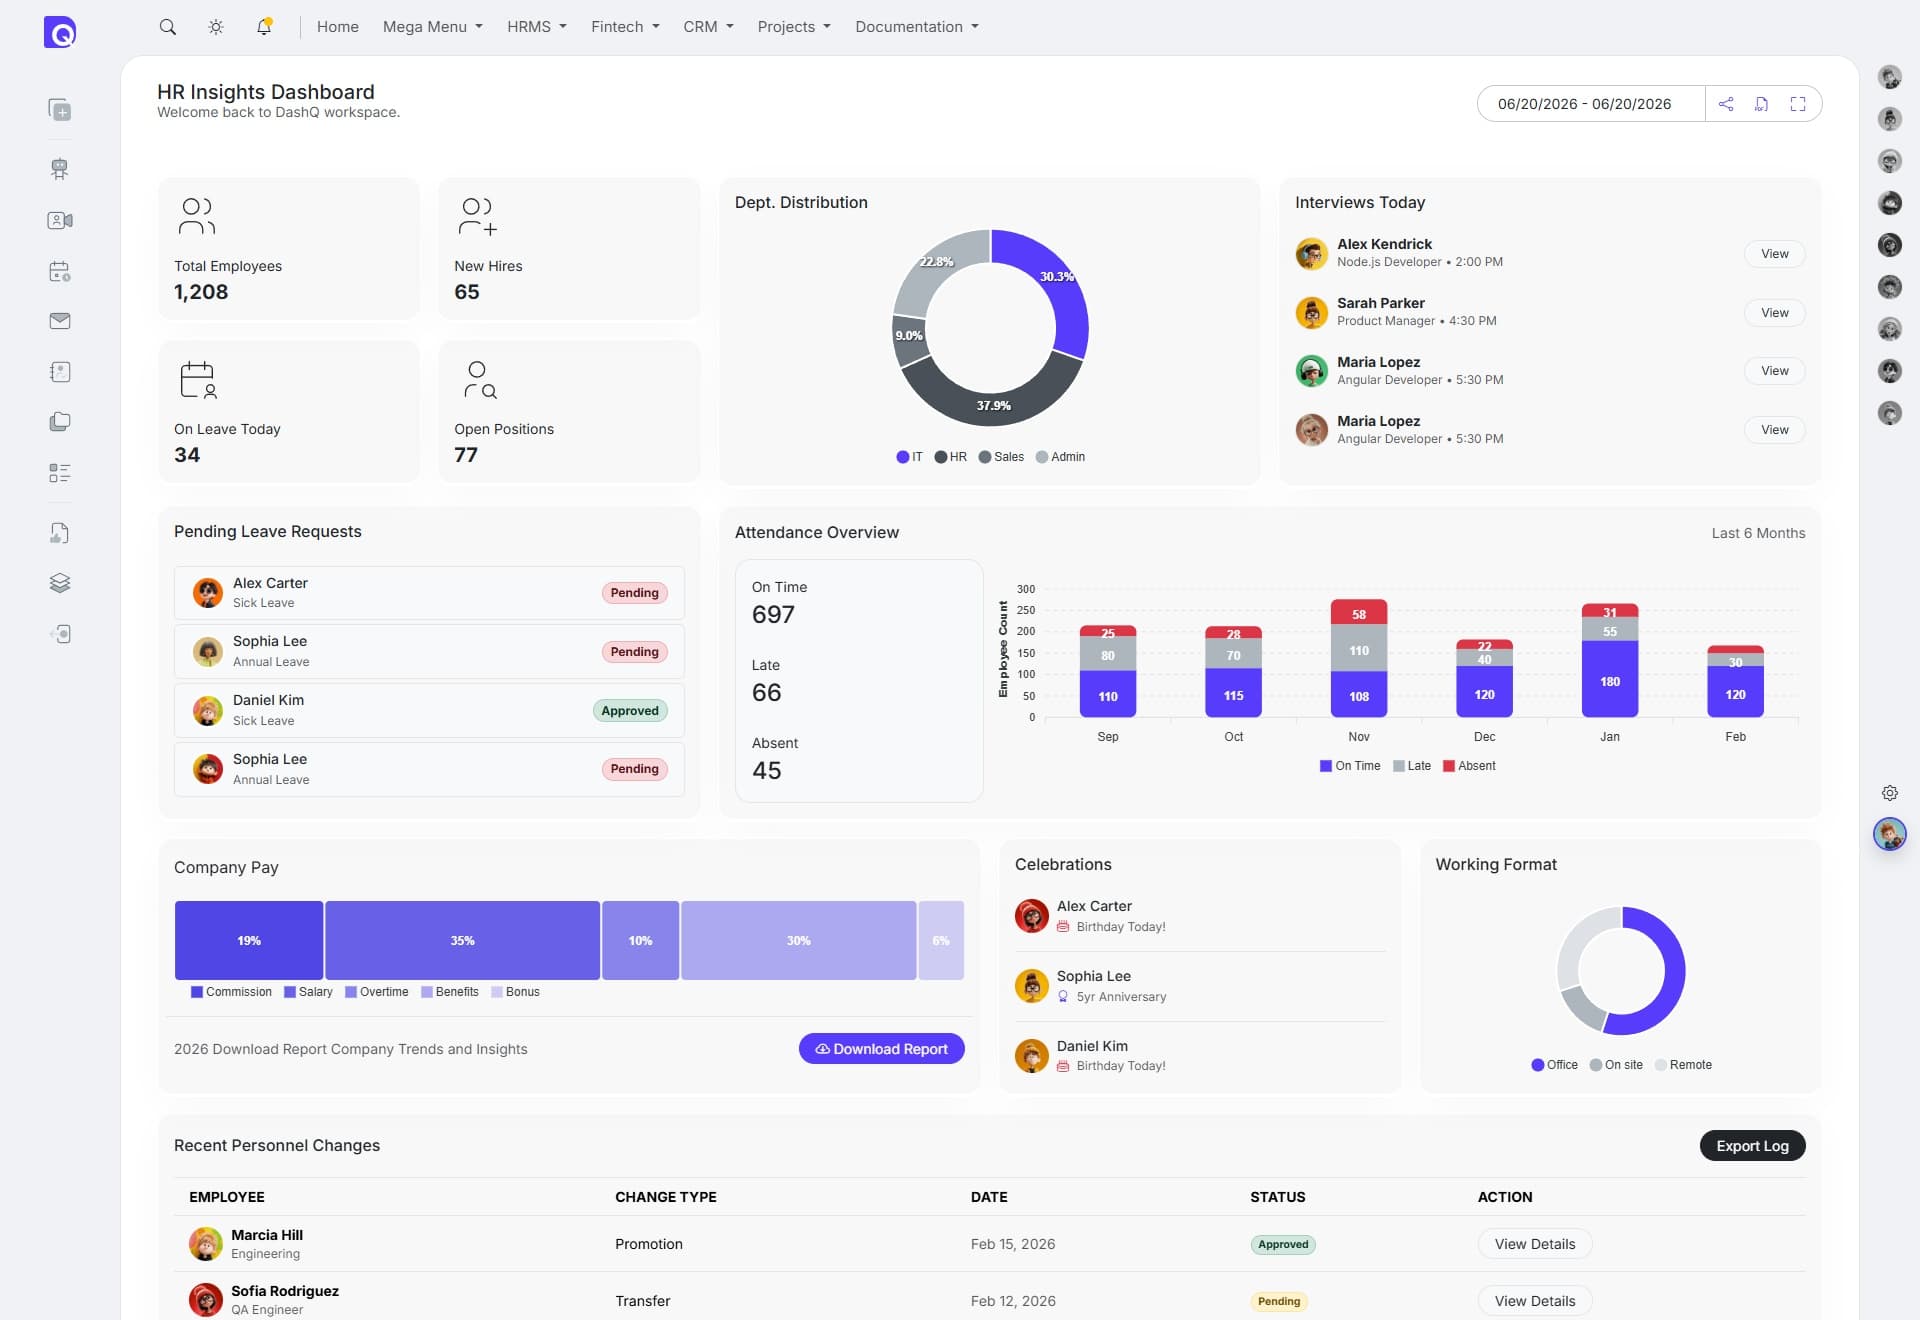
Task: Open the robot AI assistant sidebar icon
Action: pos(60,169)
